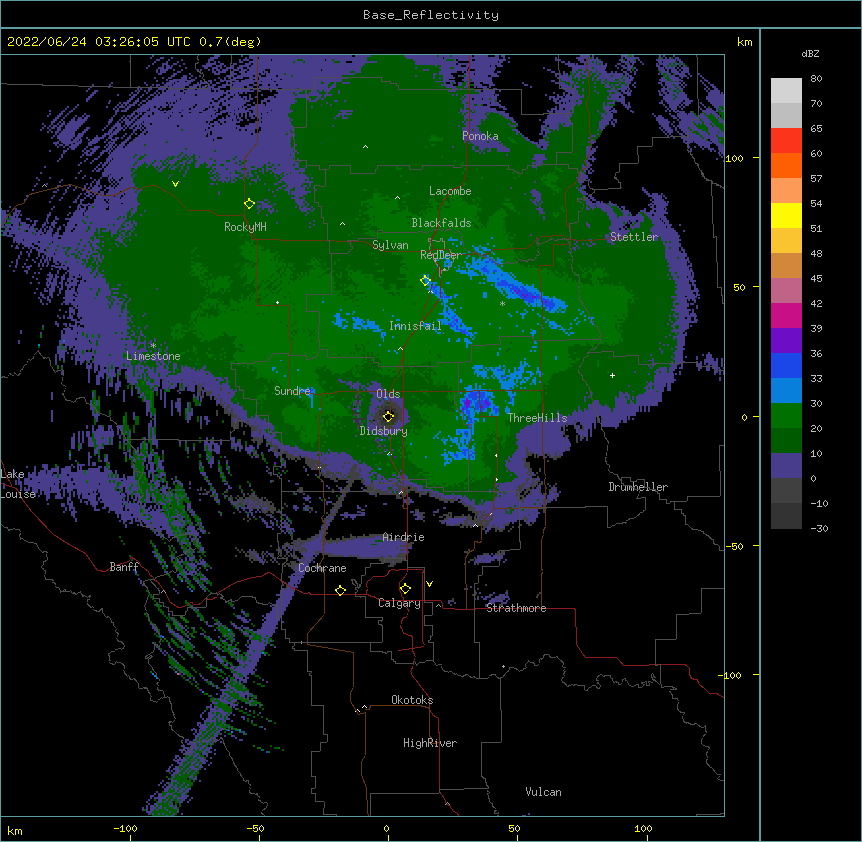Click the white caret marker below Innisfail
862x842 pixels.
(400, 348)
